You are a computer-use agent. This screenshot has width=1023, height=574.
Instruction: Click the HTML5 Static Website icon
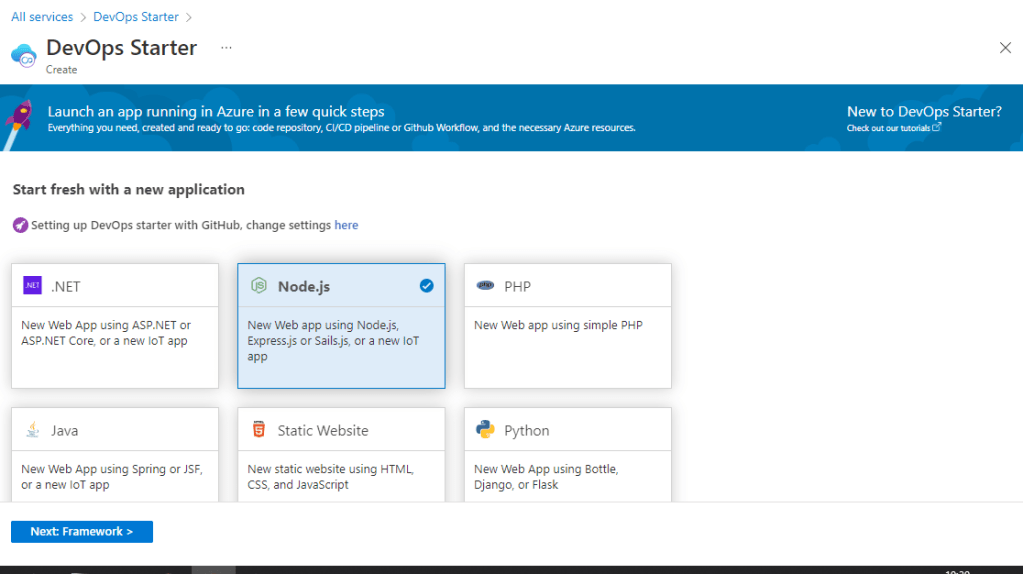pyautogui.click(x=259, y=430)
